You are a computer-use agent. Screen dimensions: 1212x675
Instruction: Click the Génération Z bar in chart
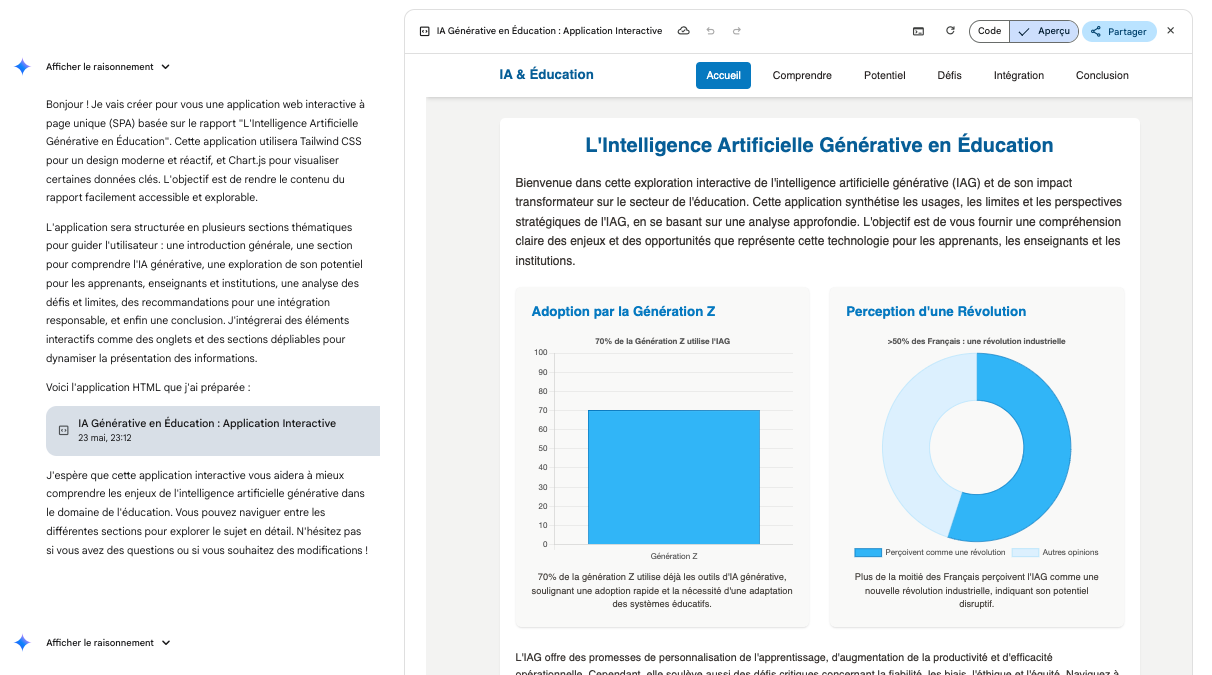click(673, 476)
